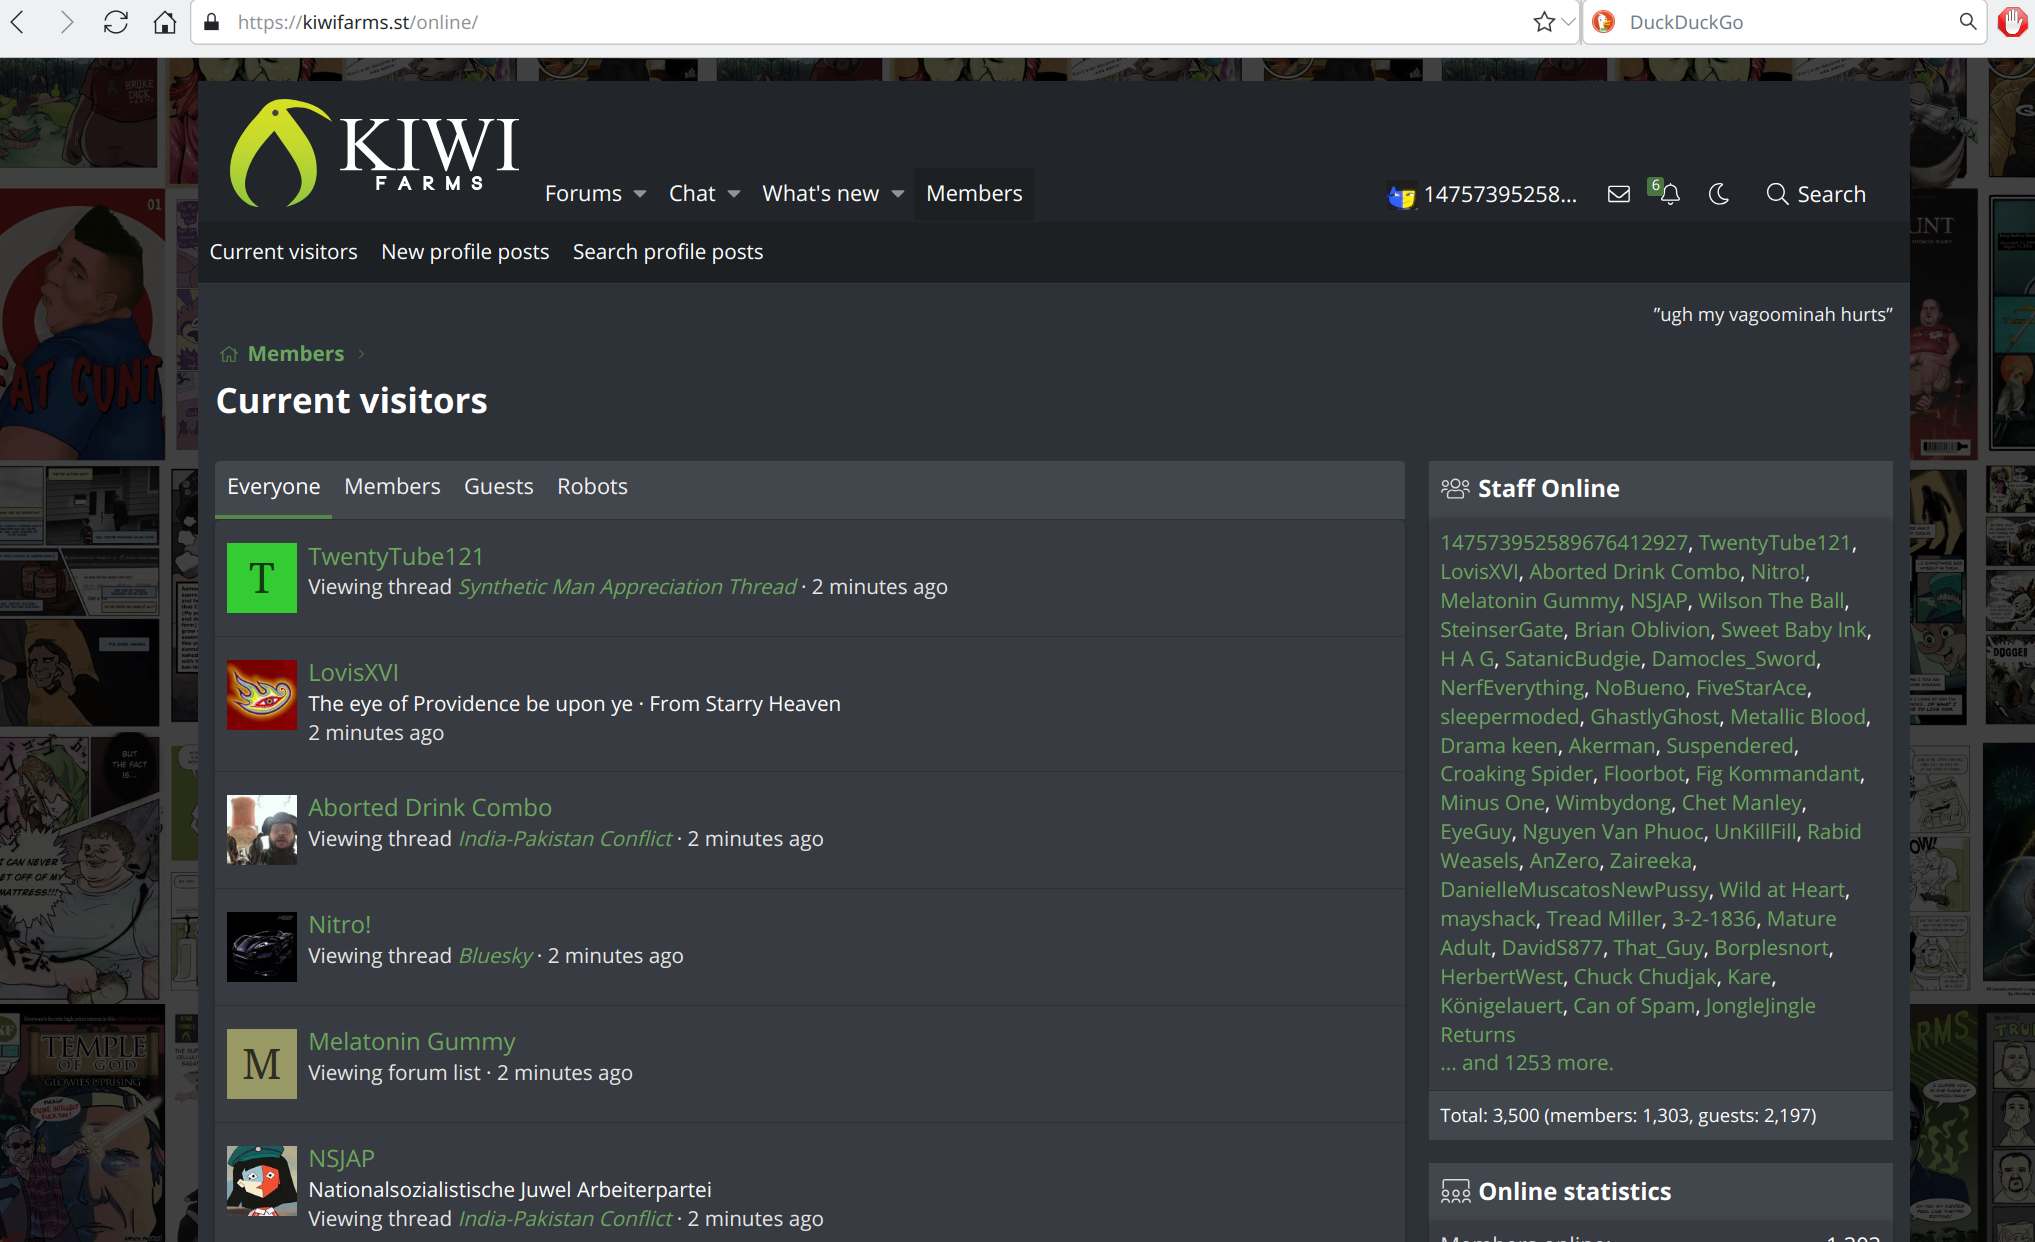Image resolution: width=2035 pixels, height=1242 pixels.
Task: Open the bookmark dropdown chevron beside the star
Action: click(1568, 22)
